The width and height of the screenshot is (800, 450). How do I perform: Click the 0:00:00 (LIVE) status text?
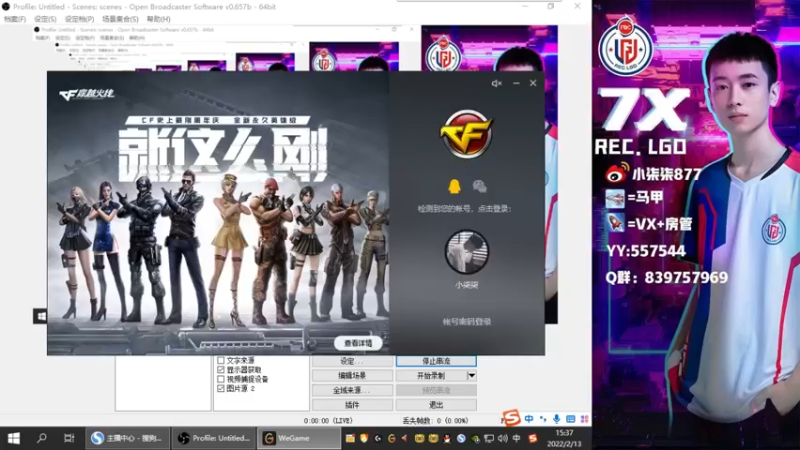point(328,420)
